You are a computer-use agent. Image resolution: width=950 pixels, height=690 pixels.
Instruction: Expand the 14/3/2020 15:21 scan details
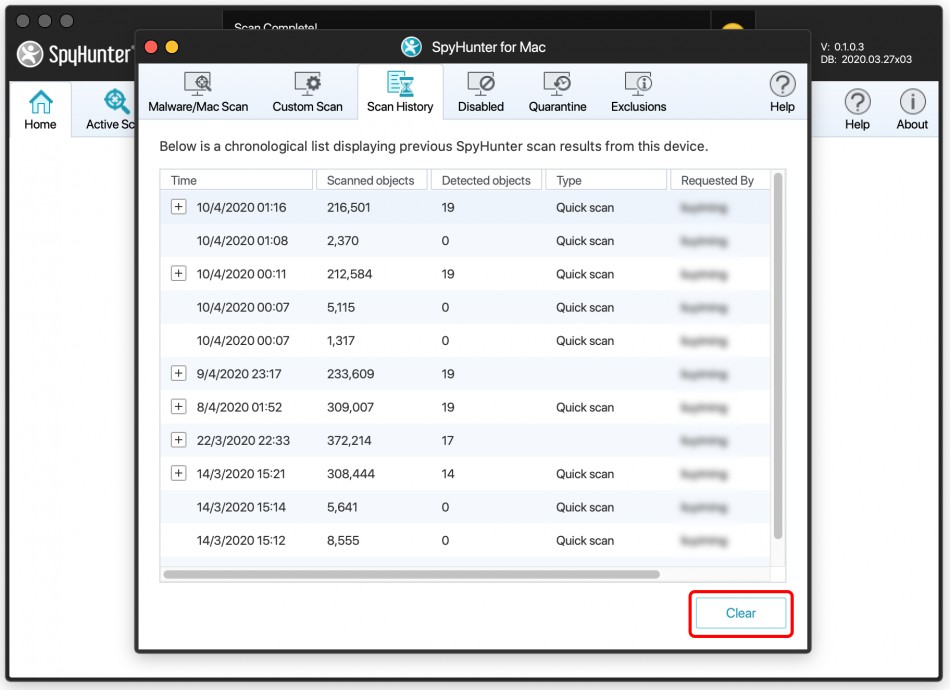pos(178,473)
